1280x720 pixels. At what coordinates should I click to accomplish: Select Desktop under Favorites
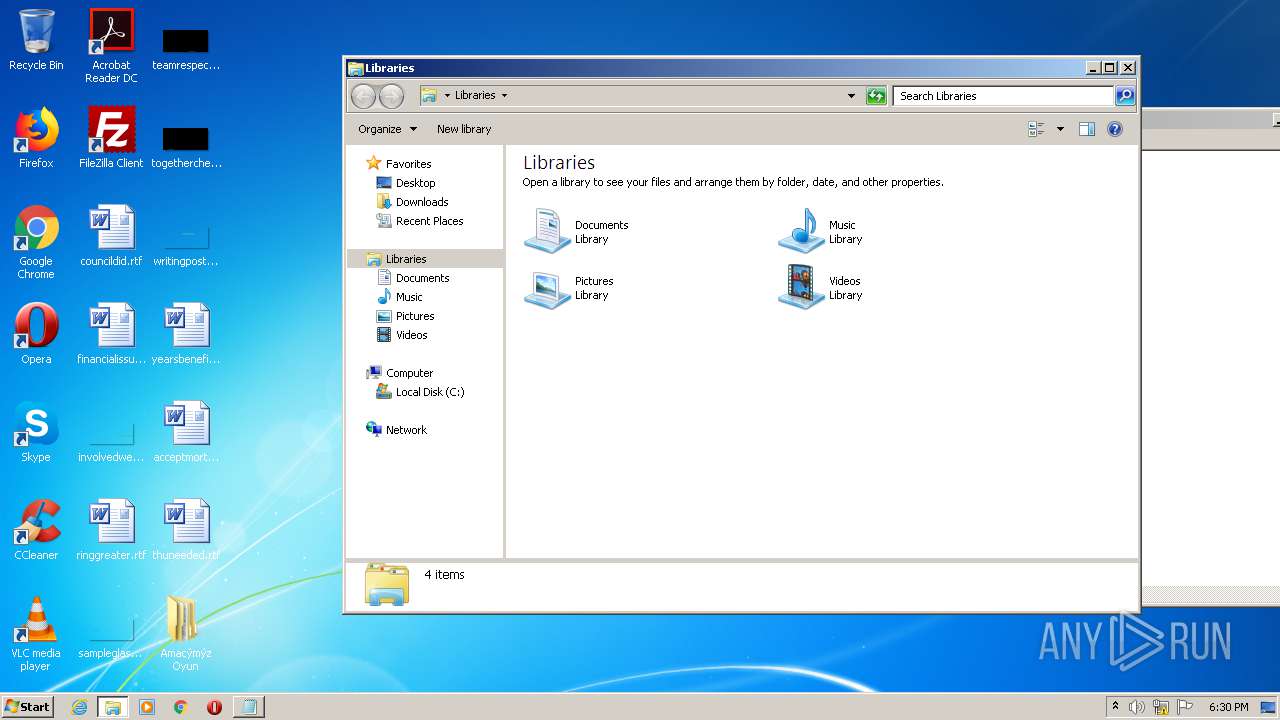pos(406,183)
